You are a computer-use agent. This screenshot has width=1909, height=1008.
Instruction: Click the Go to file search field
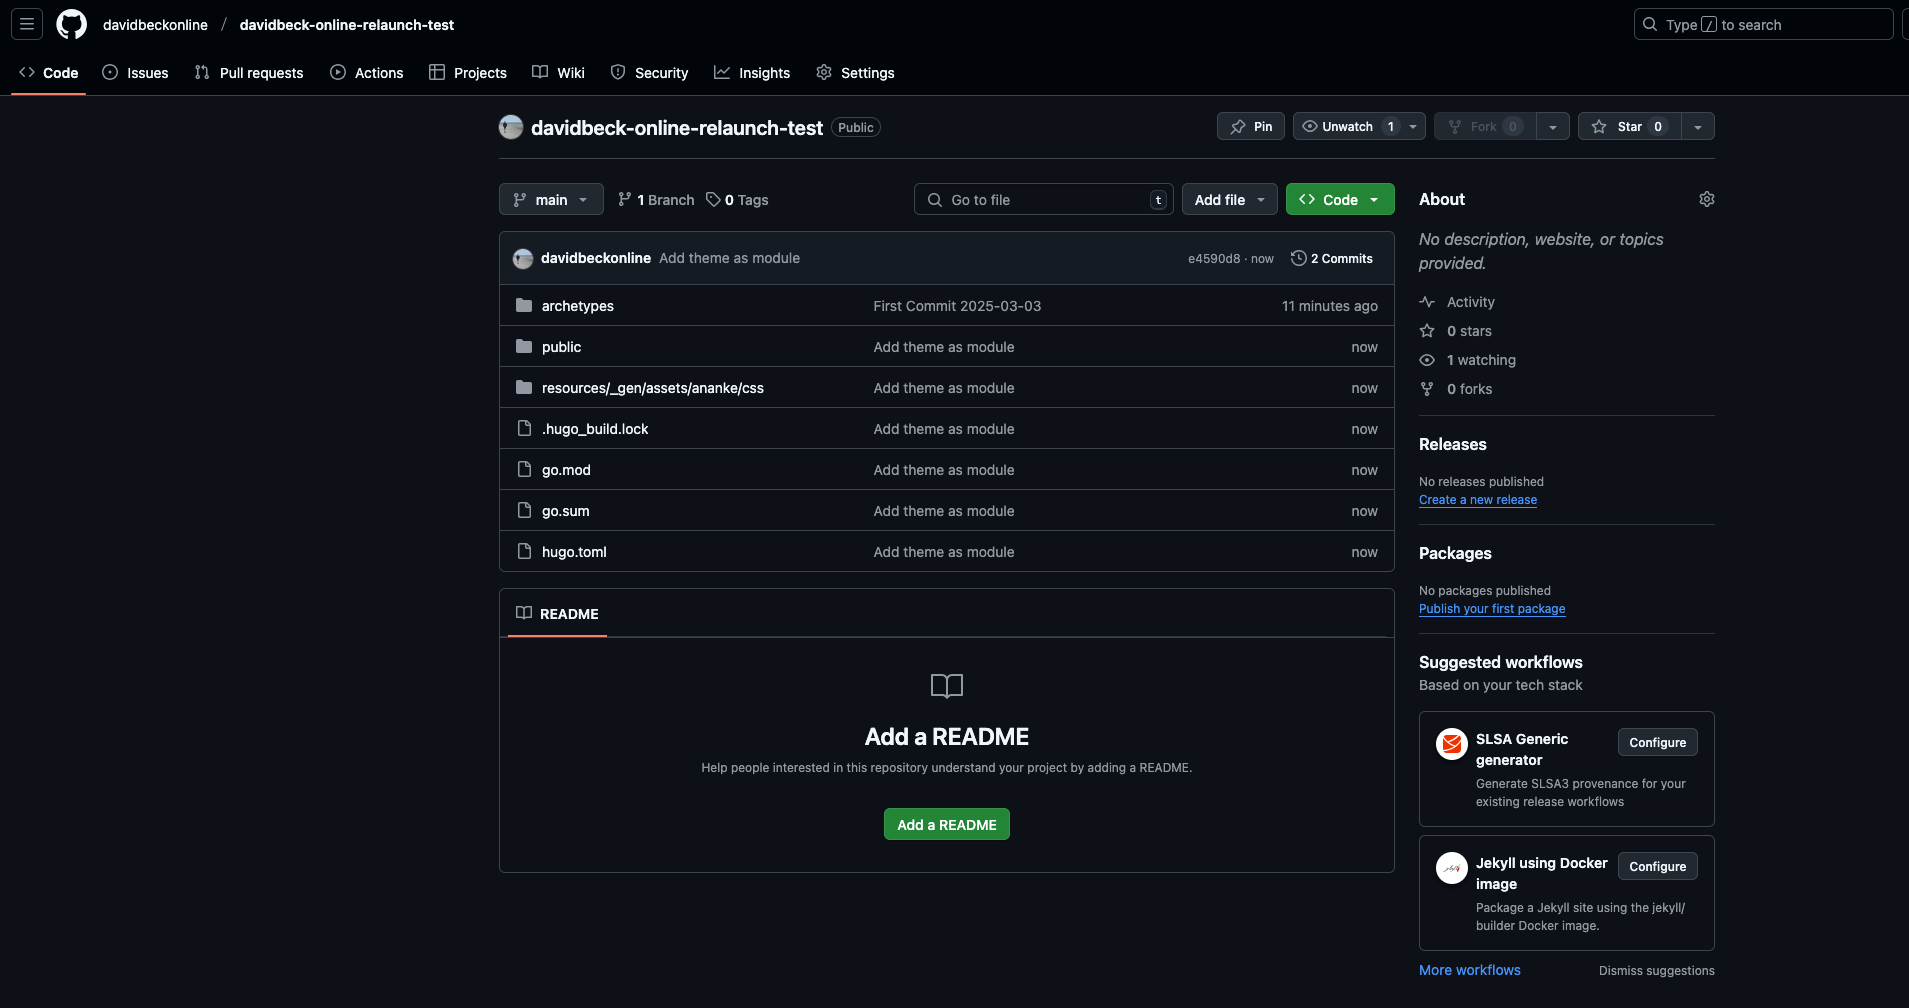(x=1043, y=199)
